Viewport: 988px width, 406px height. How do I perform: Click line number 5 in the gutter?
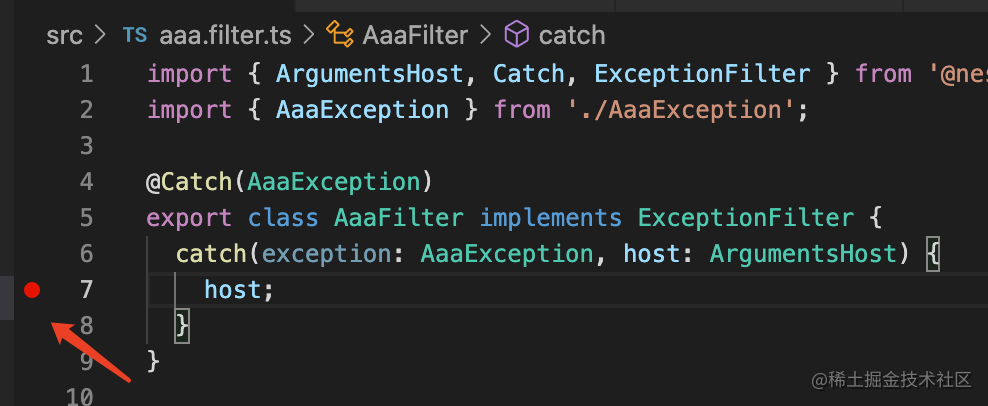point(86,217)
